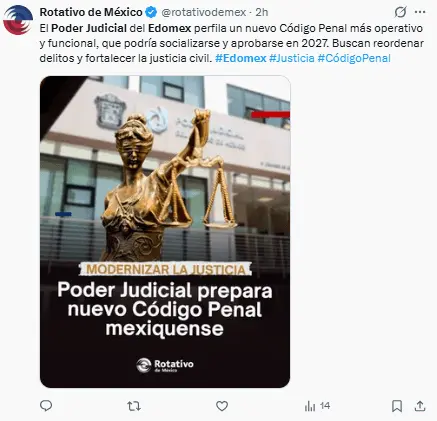Open Rotativo de México profile avatar
The image size is (437, 421).
click(18, 20)
